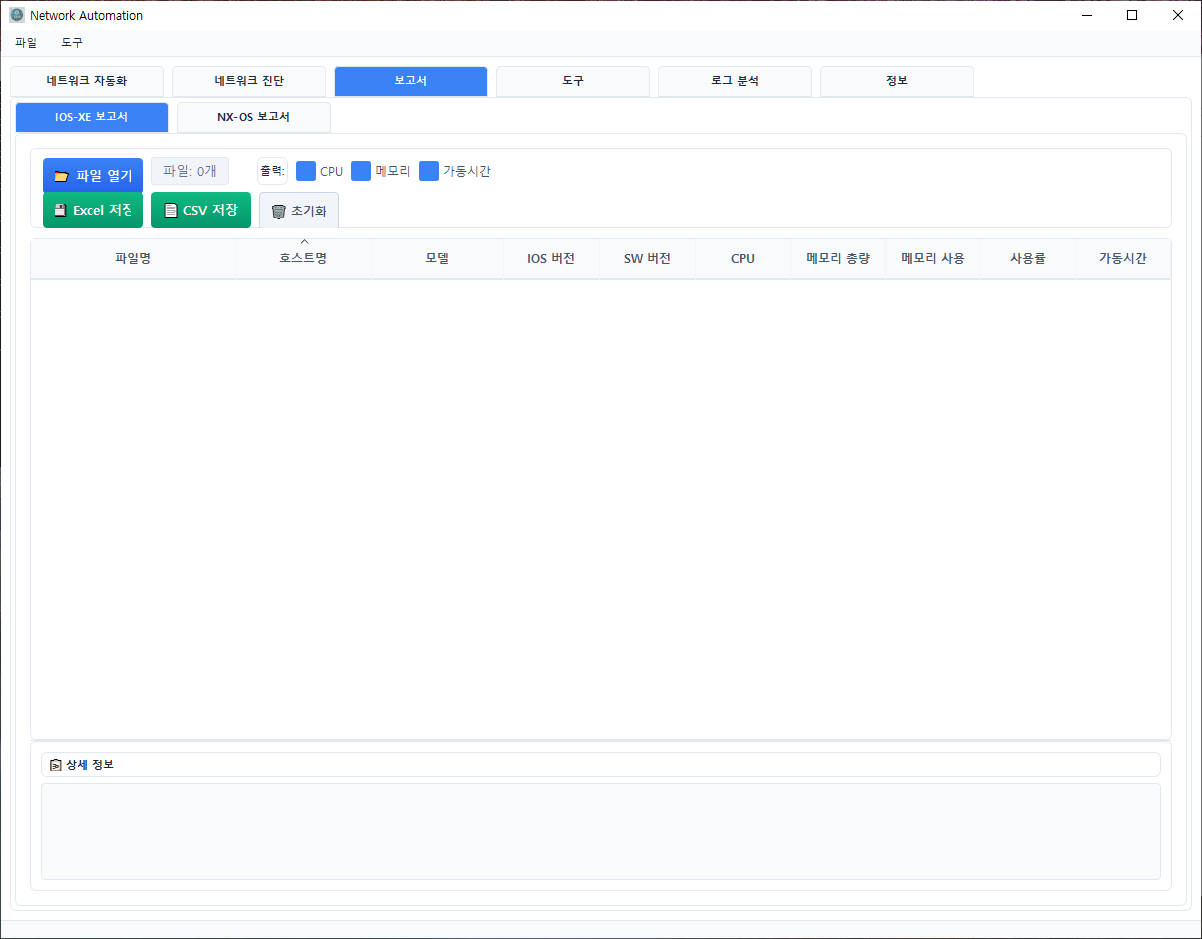Sort table by the 모델 column header
Image resolution: width=1202 pixels, height=939 pixels.
coord(437,258)
